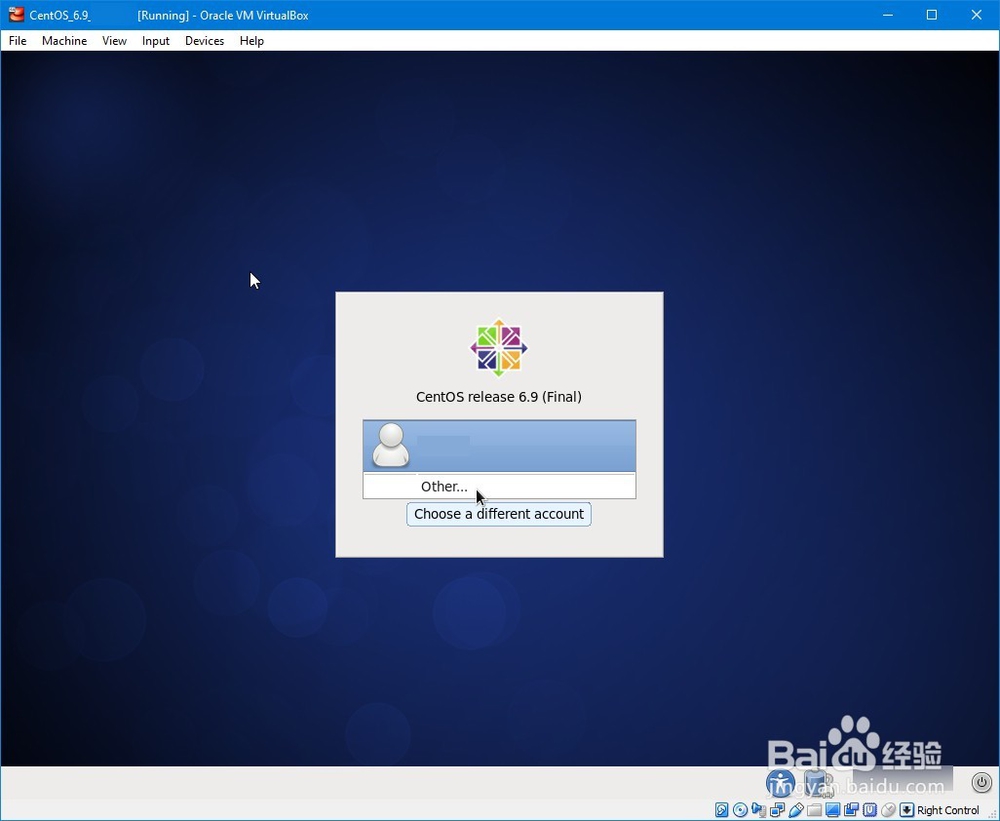Screen dimensions: 1000x821
Task: Click the optical disc status icon
Action: 740,810
